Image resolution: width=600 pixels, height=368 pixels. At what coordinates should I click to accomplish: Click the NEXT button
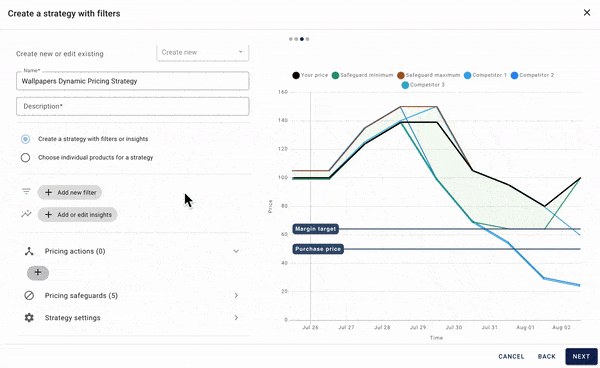tap(581, 357)
